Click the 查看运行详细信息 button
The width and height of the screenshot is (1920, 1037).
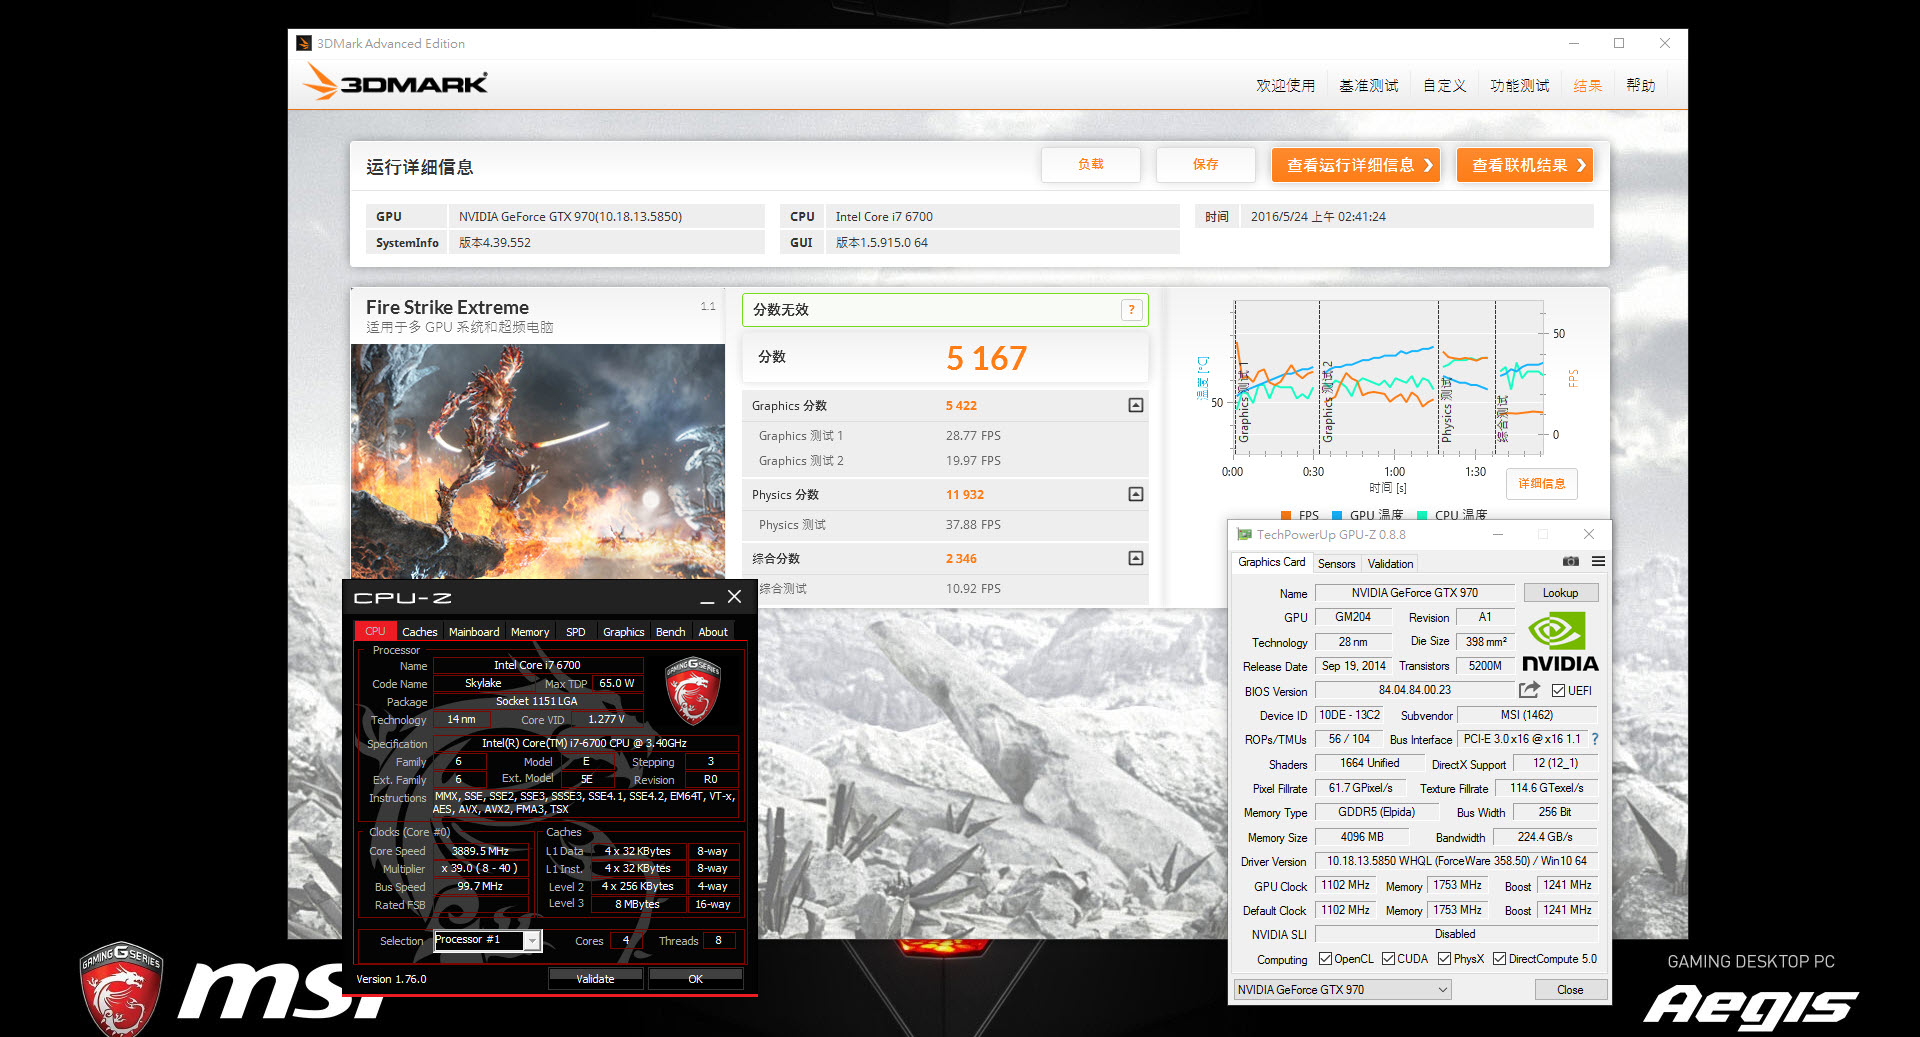click(x=1355, y=165)
